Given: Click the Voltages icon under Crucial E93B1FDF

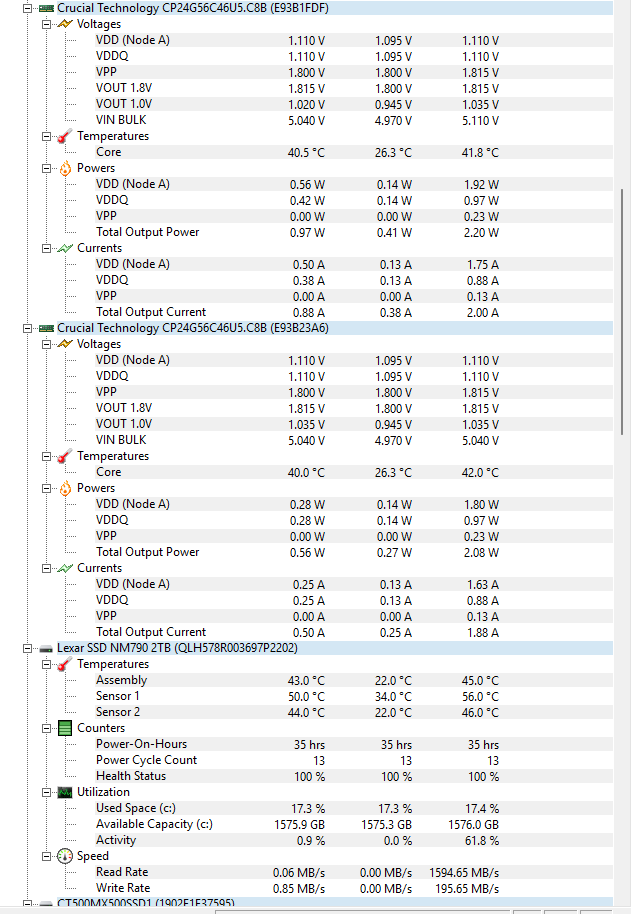Looking at the screenshot, I should [x=65, y=24].
